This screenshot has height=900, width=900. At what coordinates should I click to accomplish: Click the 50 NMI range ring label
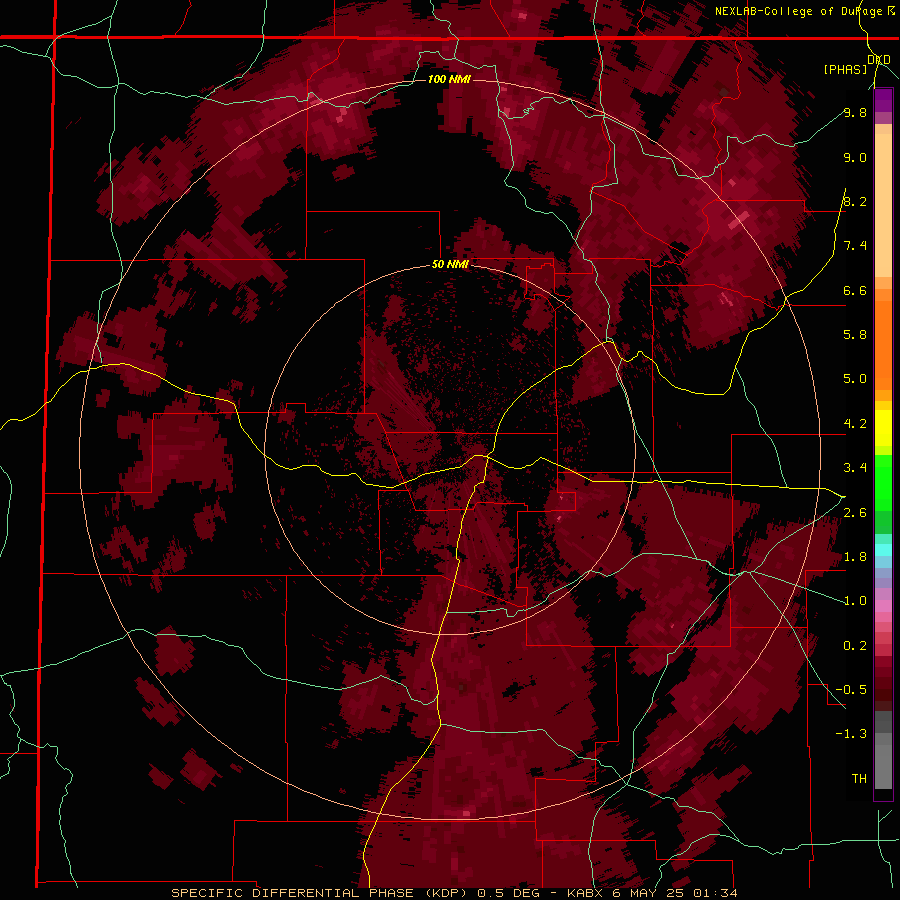(x=450, y=265)
